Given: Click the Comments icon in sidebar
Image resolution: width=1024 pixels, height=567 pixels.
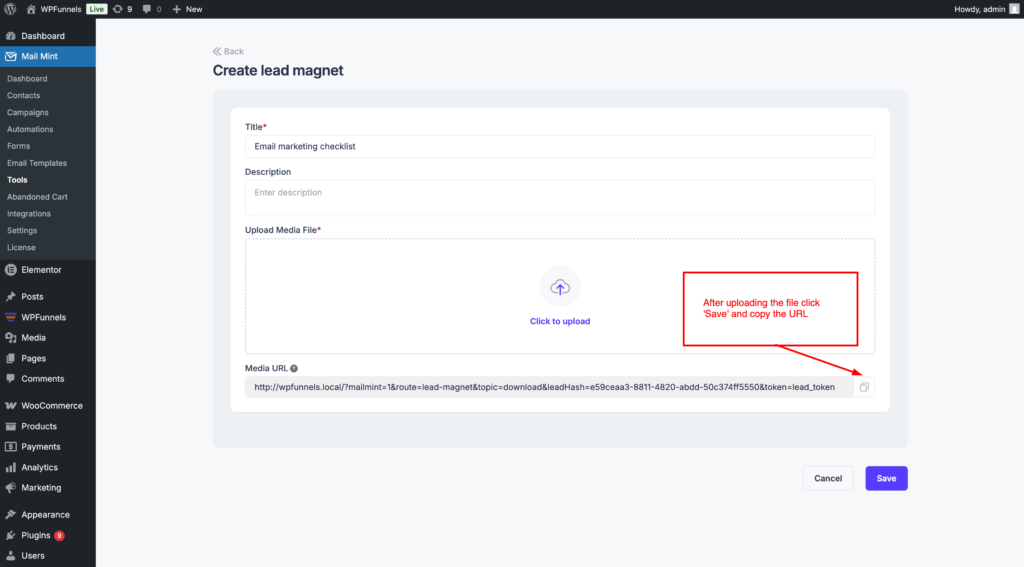Looking at the screenshot, I should pyautogui.click(x=10, y=379).
